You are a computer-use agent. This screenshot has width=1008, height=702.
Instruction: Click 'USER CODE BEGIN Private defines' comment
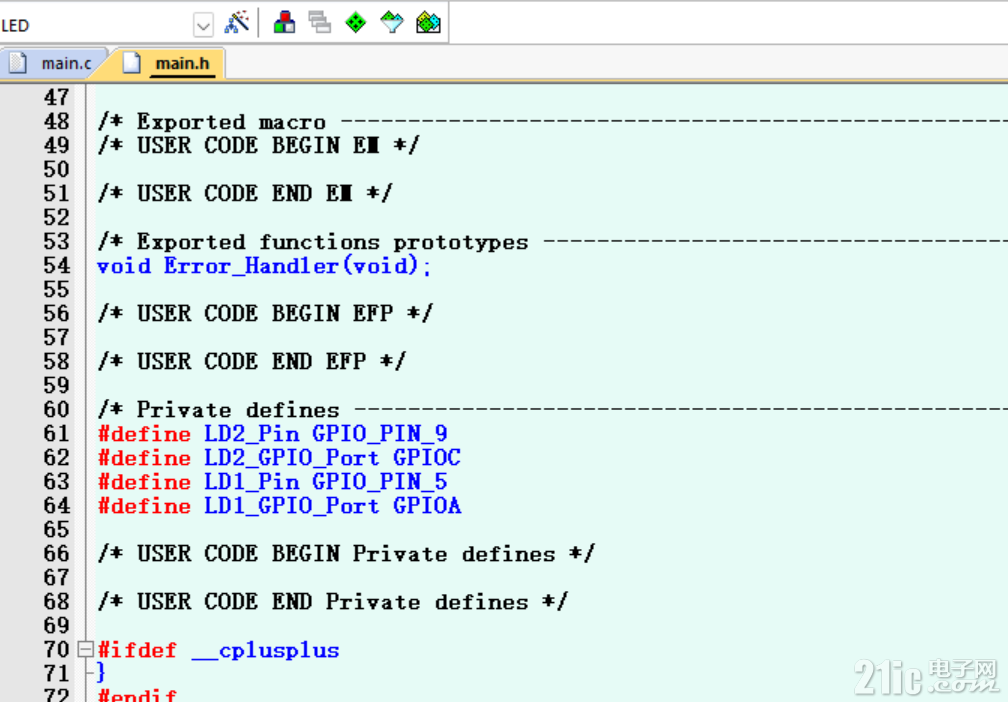[x=346, y=554]
